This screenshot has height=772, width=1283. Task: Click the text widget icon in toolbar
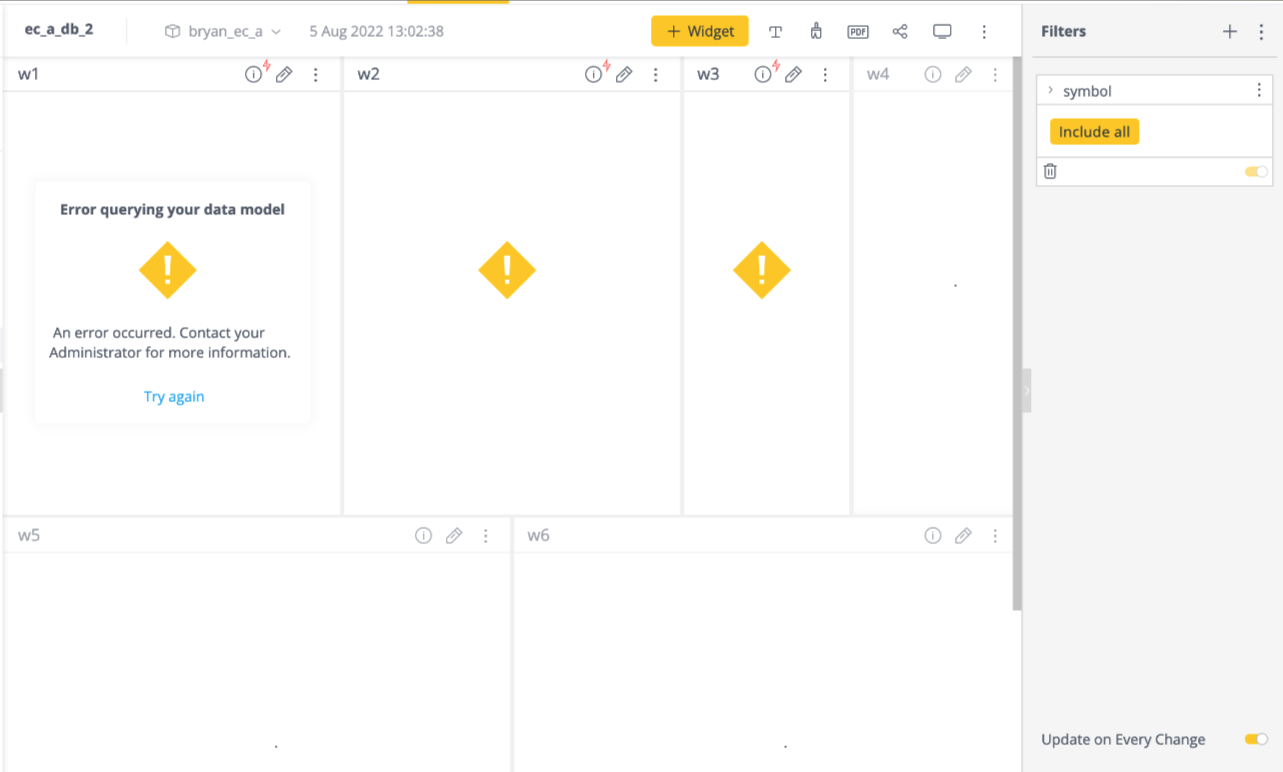775,32
